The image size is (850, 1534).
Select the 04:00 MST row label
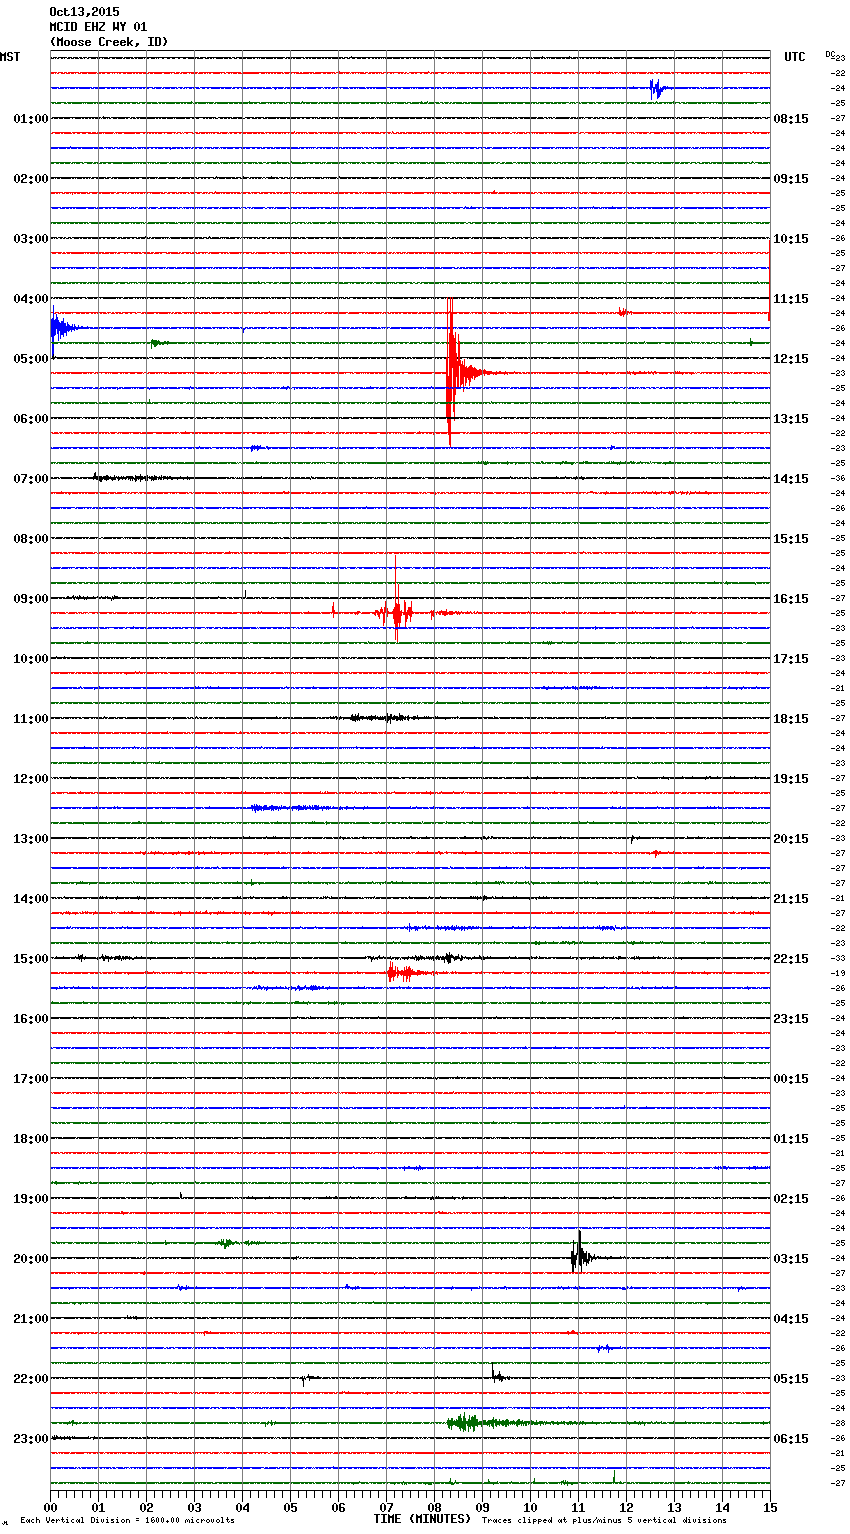coord(30,299)
